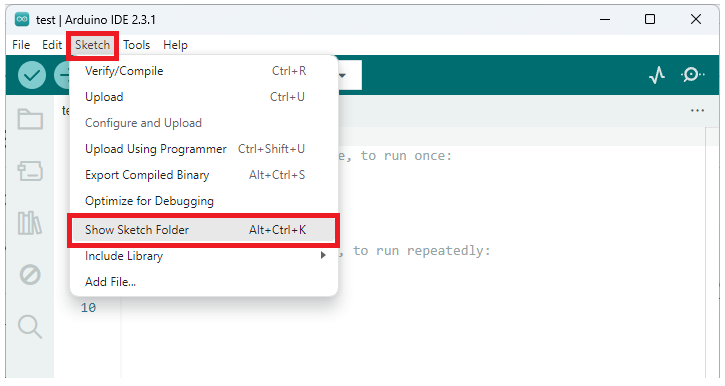This screenshot has height=386, width=725.
Task: Open the Edit menu
Action: pyautogui.click(x=52, y=45)
